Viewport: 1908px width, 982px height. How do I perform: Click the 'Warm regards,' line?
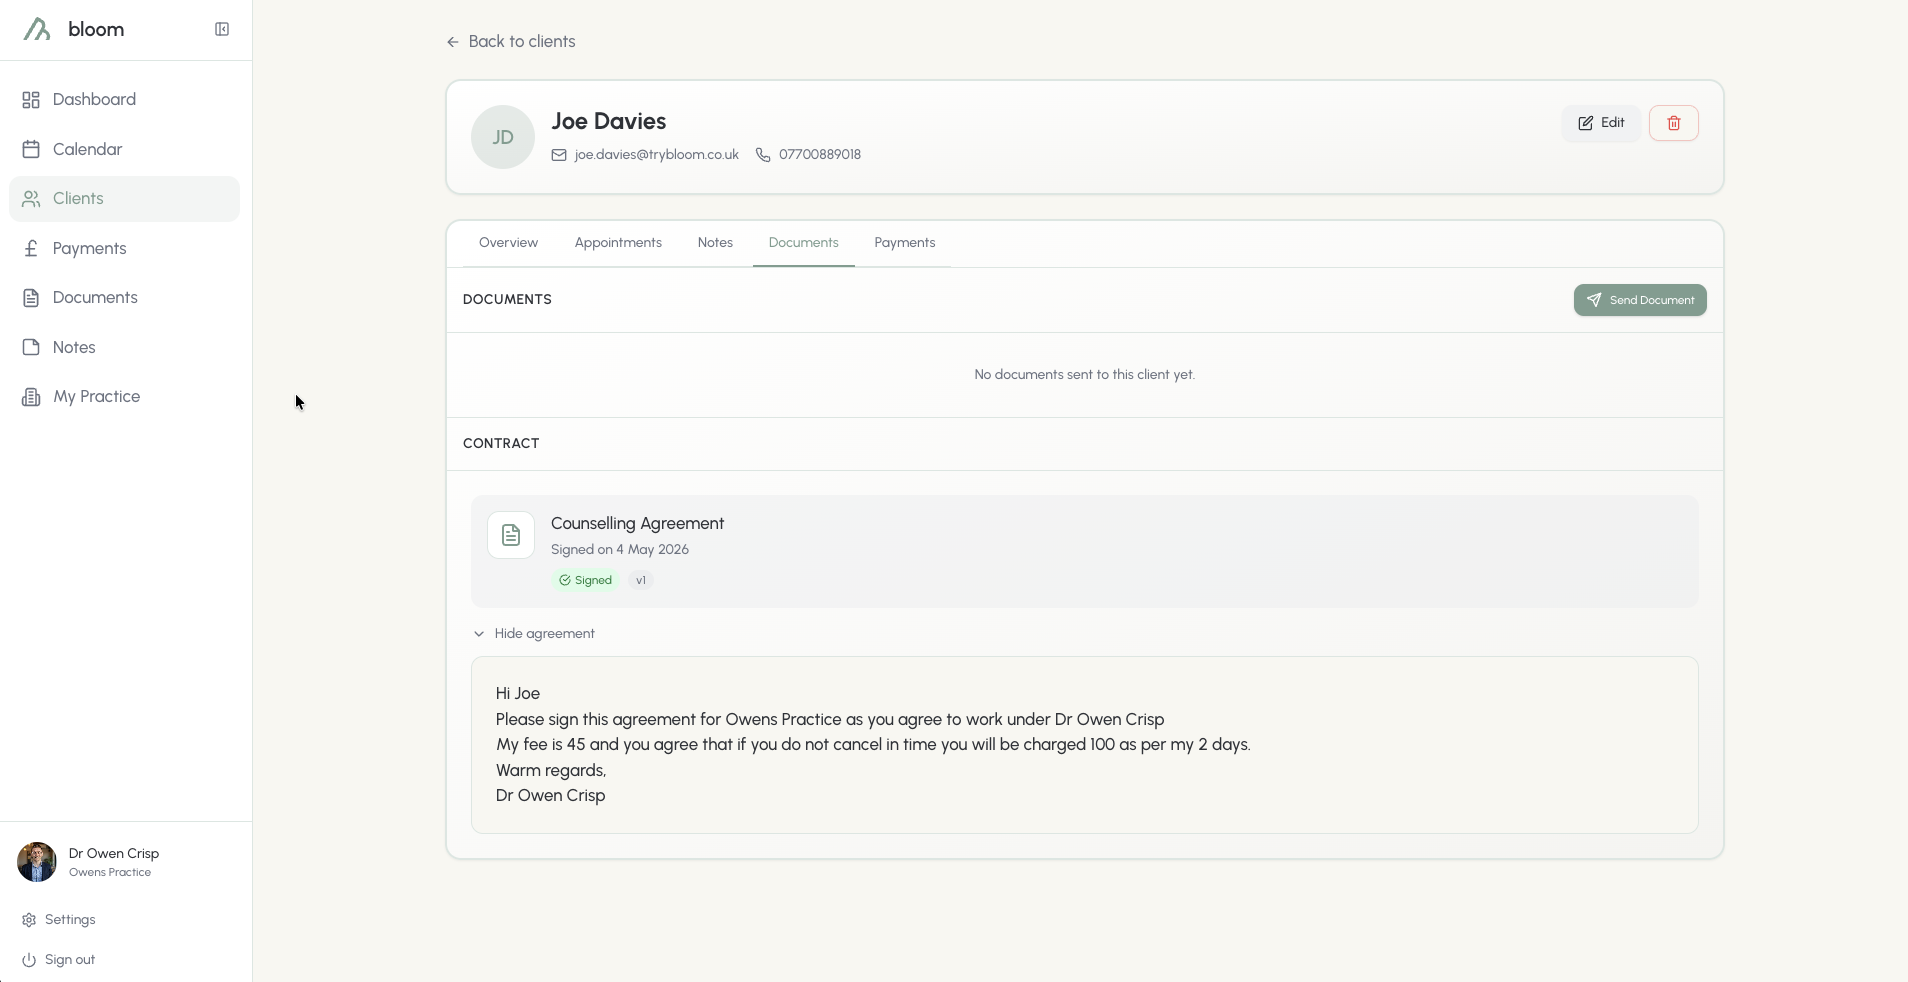point(551,771)
